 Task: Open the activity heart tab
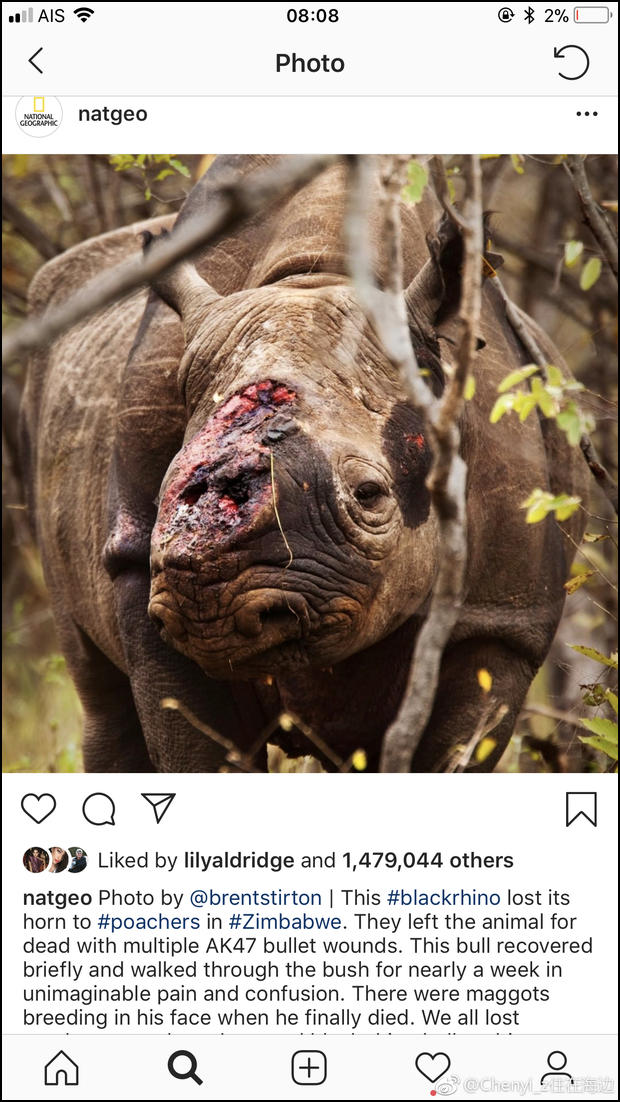click(x=433, y=1068)
